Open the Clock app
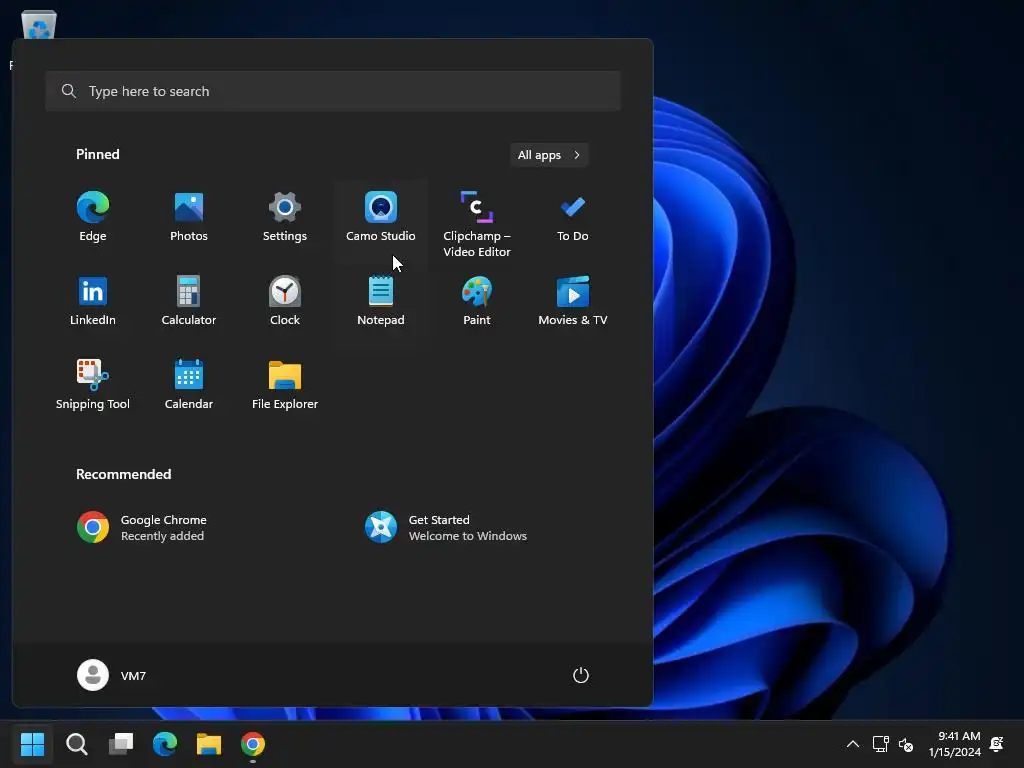This screenshot has width=1024, height=768. tap(285, 302)
